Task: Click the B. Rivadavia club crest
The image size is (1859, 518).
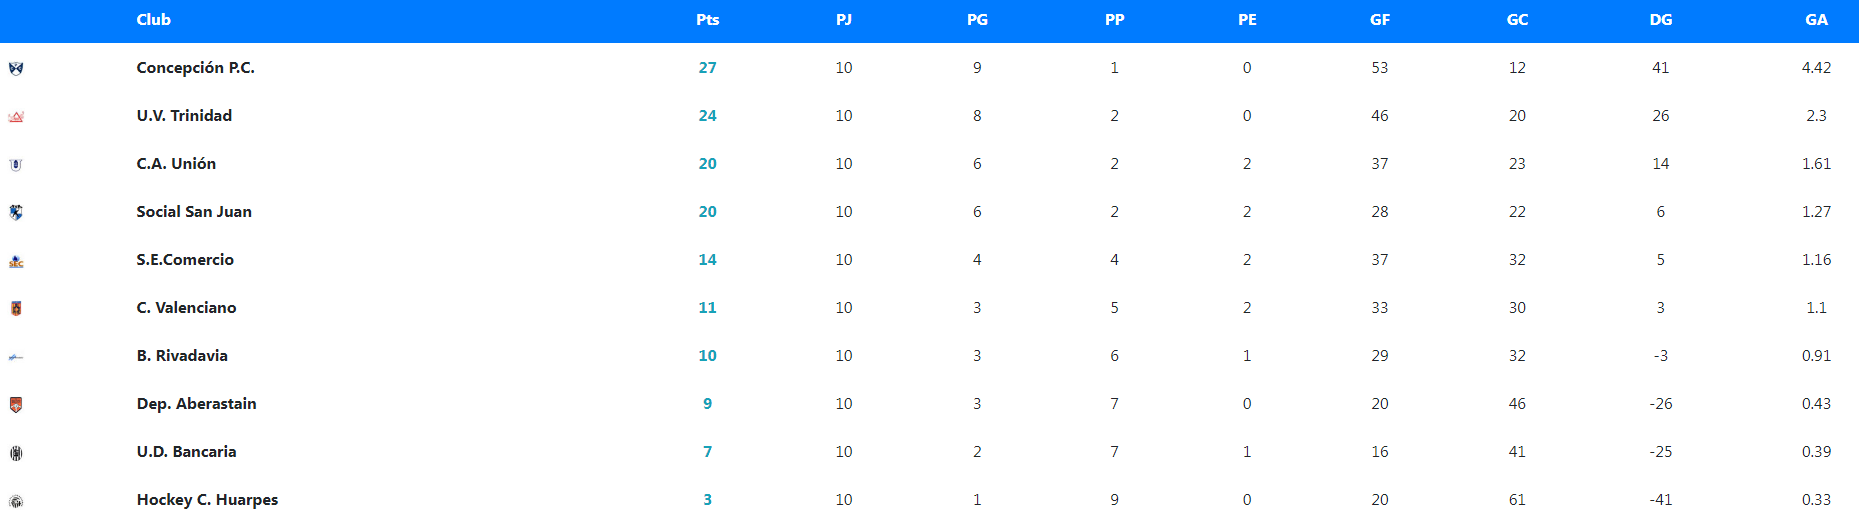Action: coord(16,356)
